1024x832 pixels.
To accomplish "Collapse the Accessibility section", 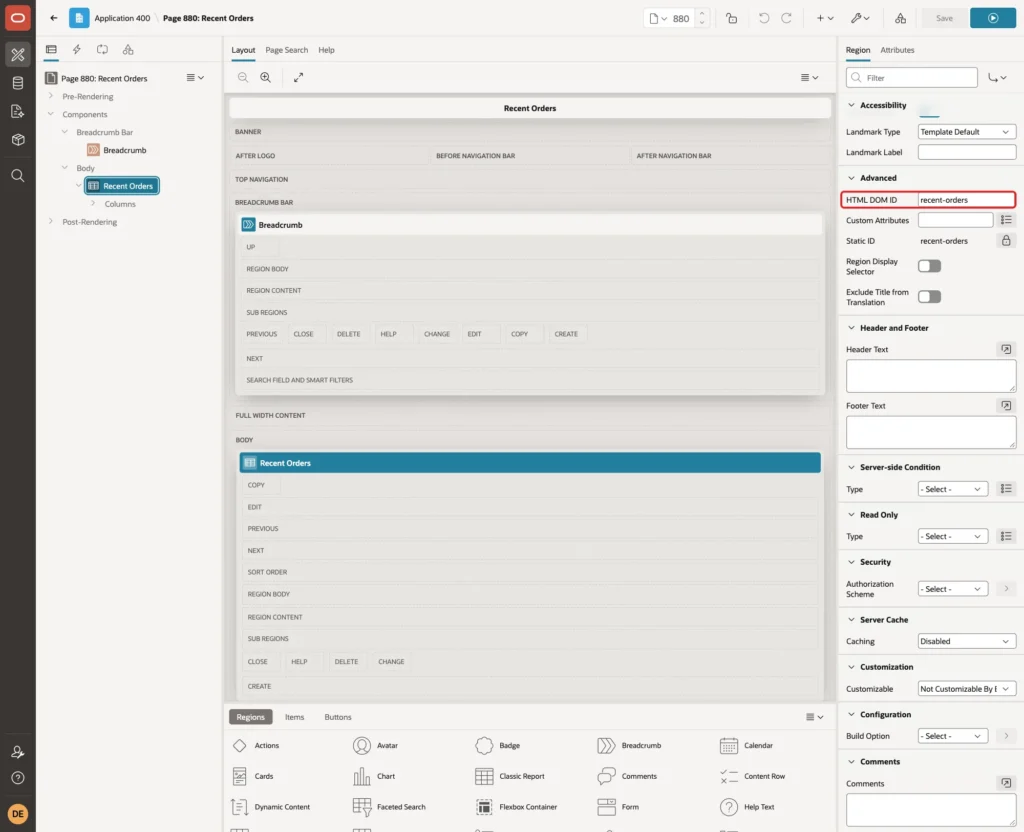I will click(x=851, y=105).
